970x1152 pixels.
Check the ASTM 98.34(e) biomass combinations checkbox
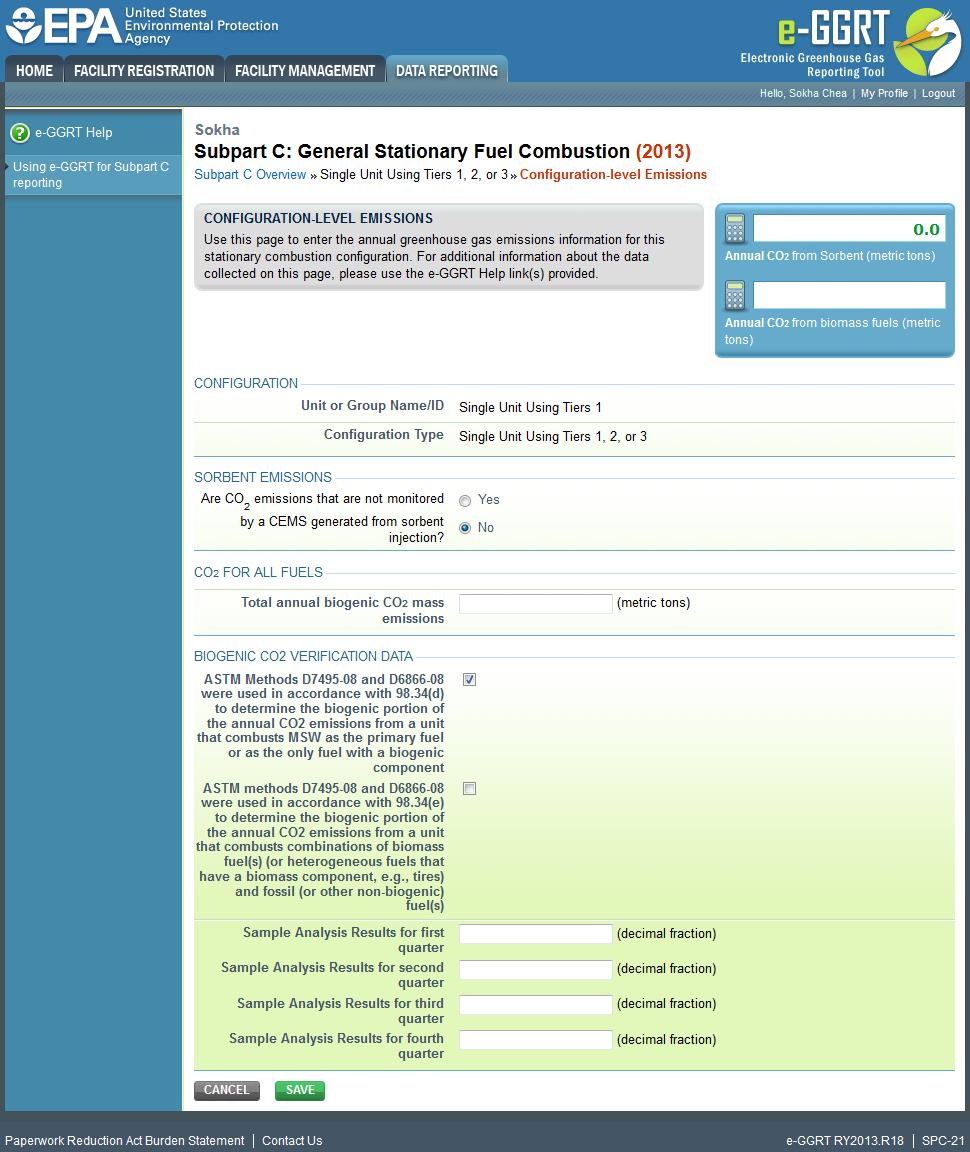[x=470, y=788]
